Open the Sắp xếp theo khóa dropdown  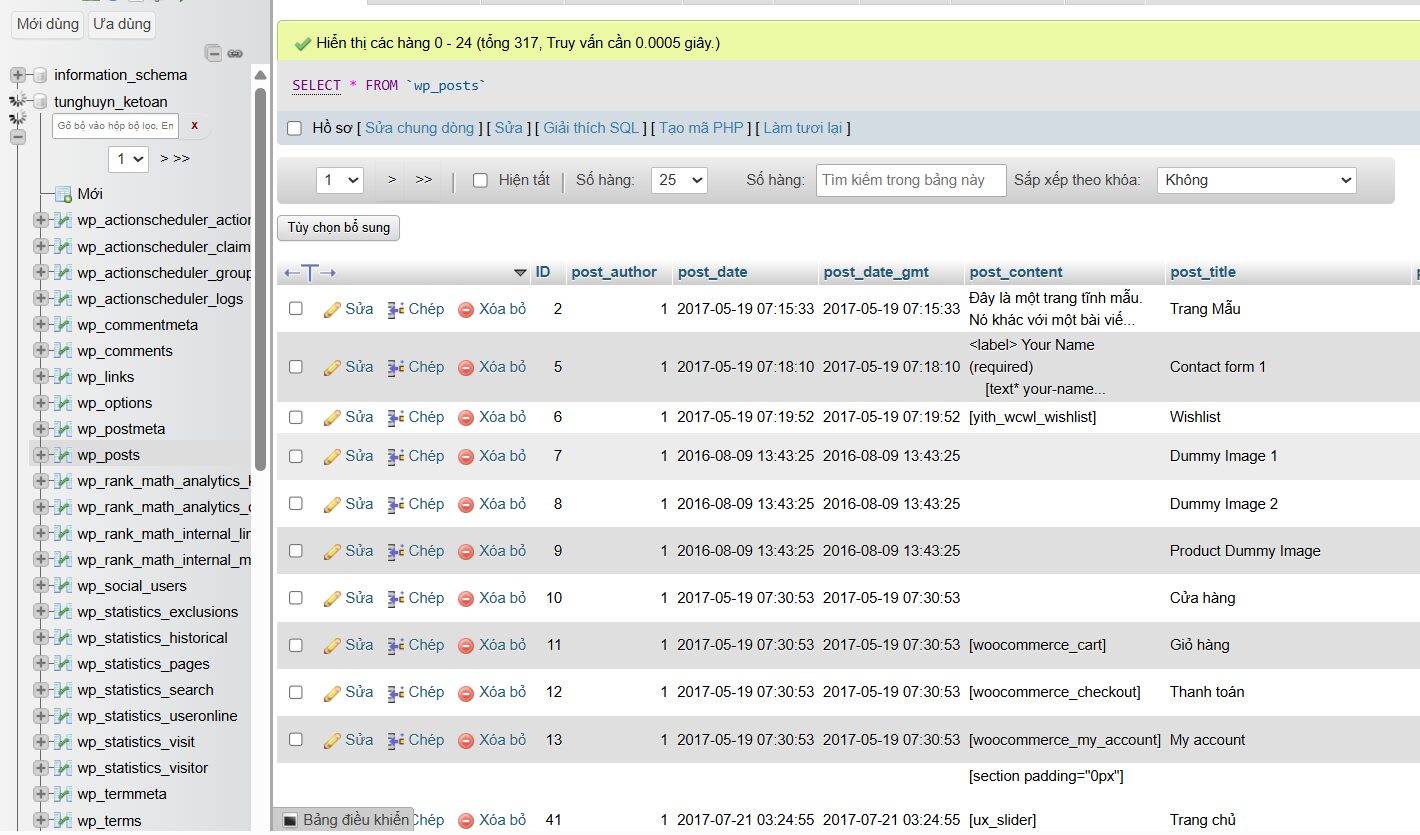tap(1256, 181)
